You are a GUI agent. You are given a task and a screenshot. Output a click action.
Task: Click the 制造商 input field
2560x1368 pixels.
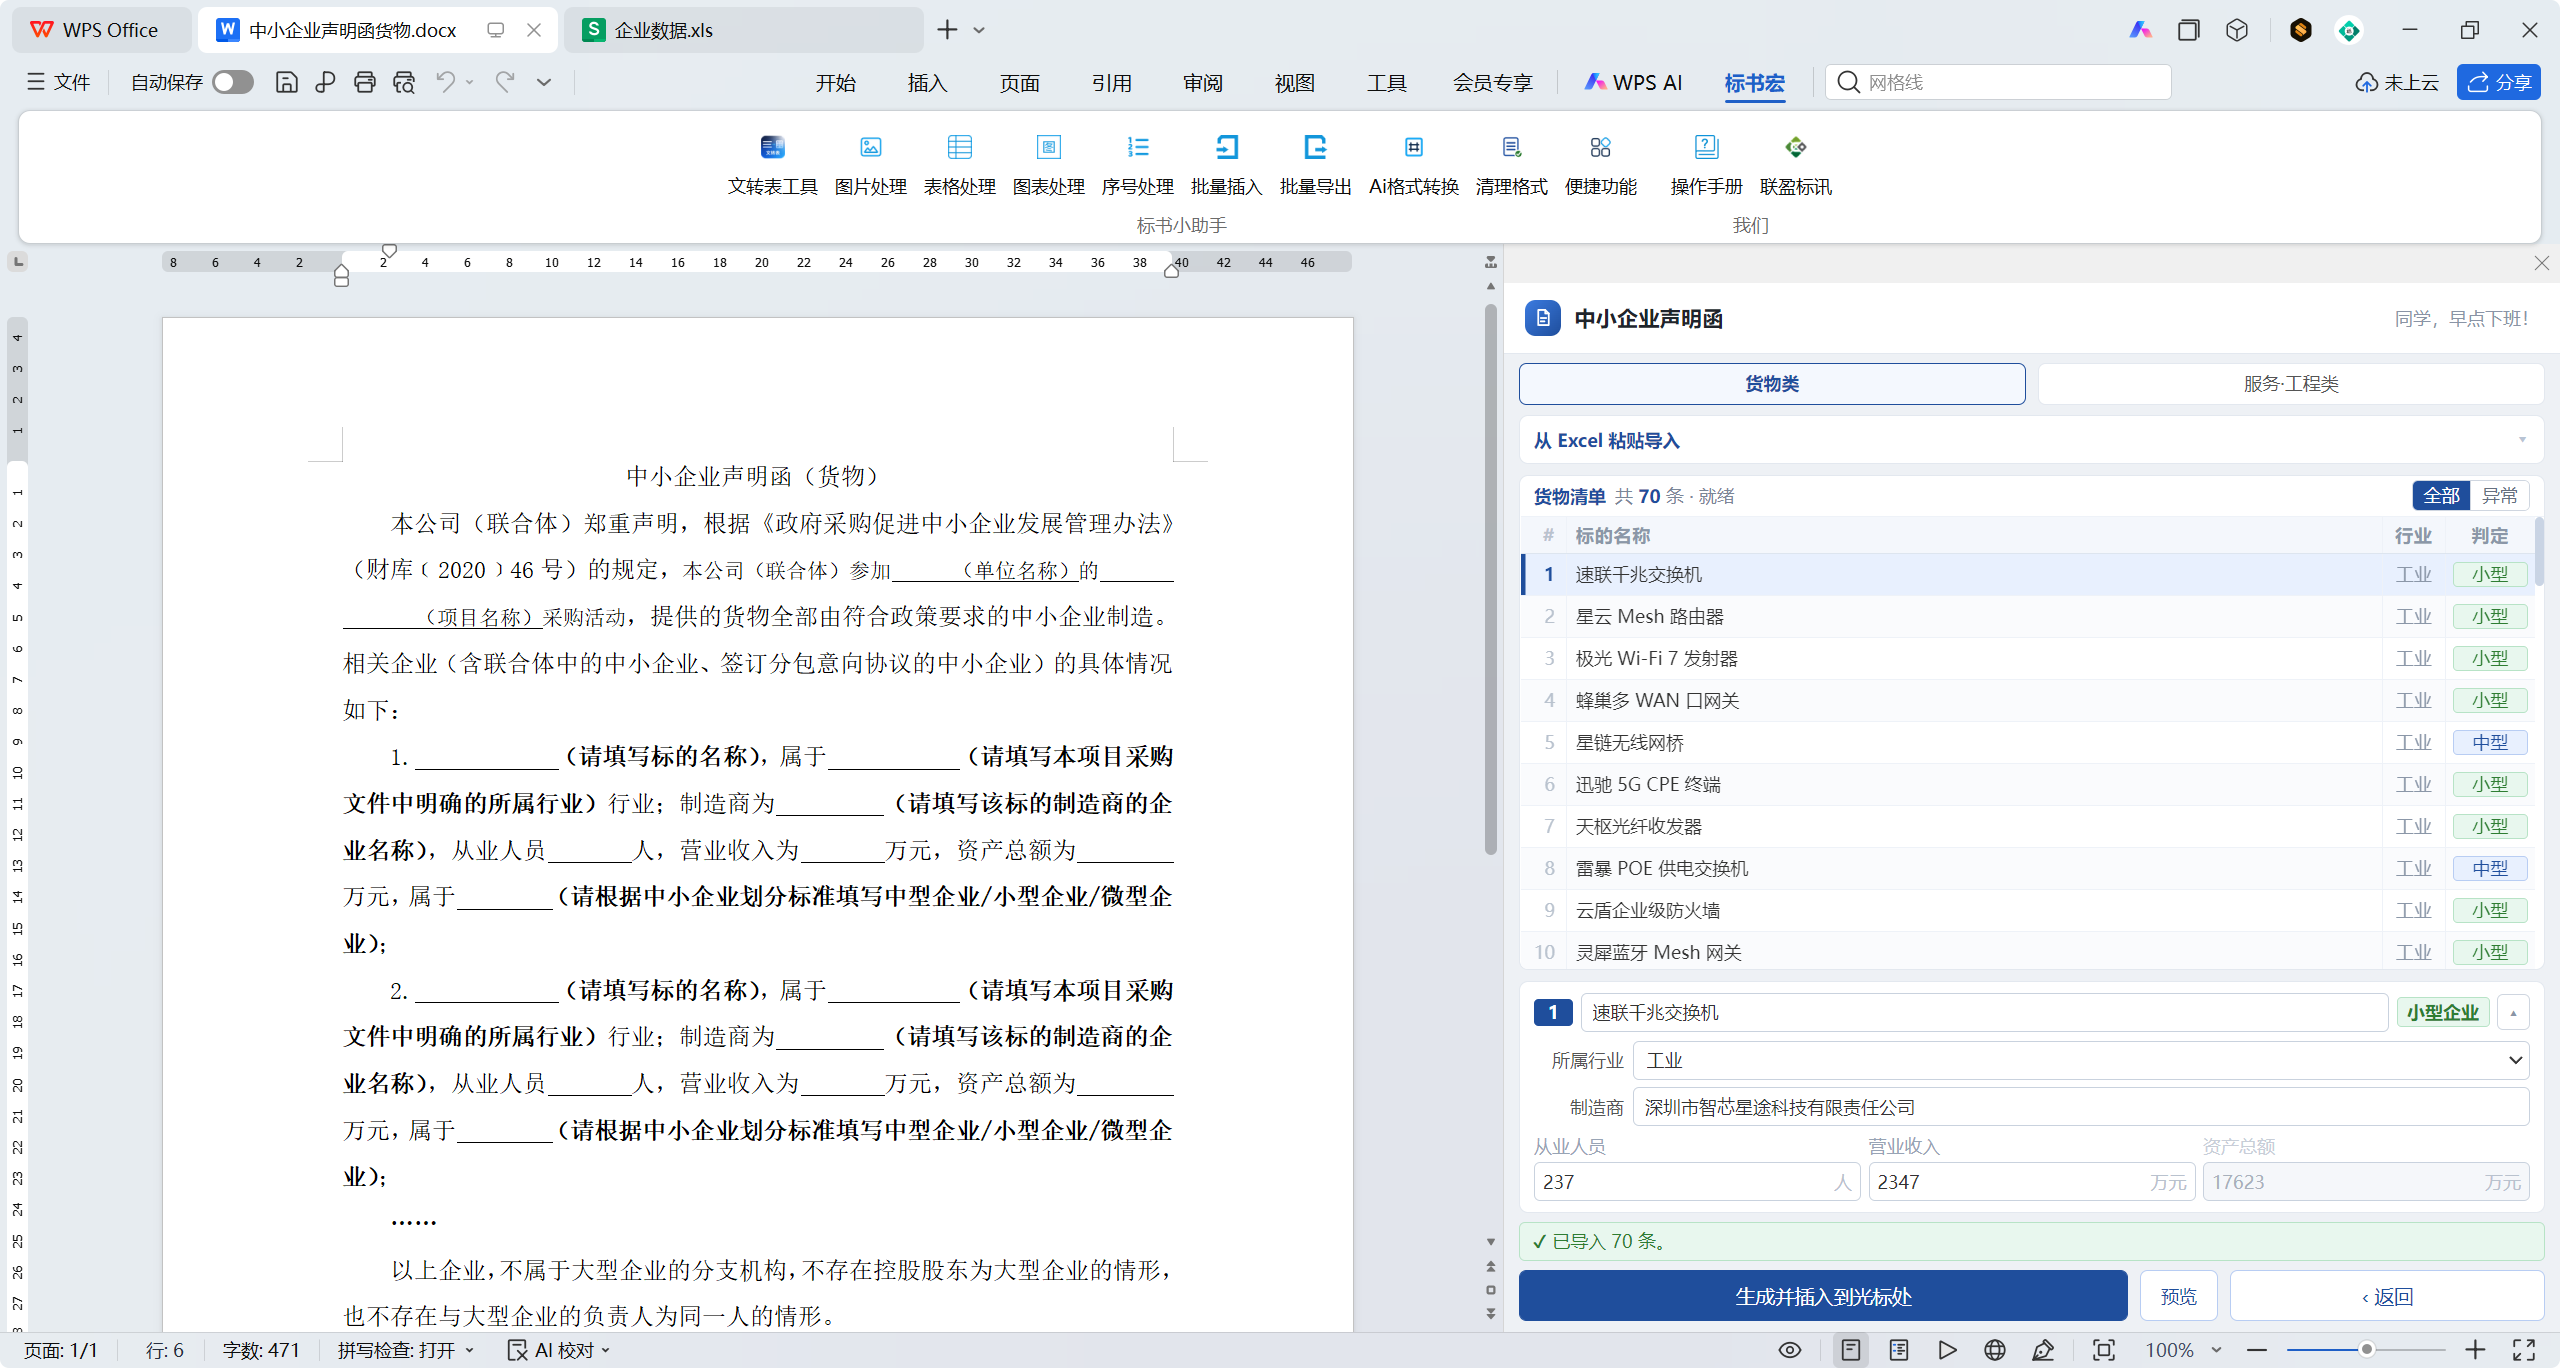[2080, 1107]
